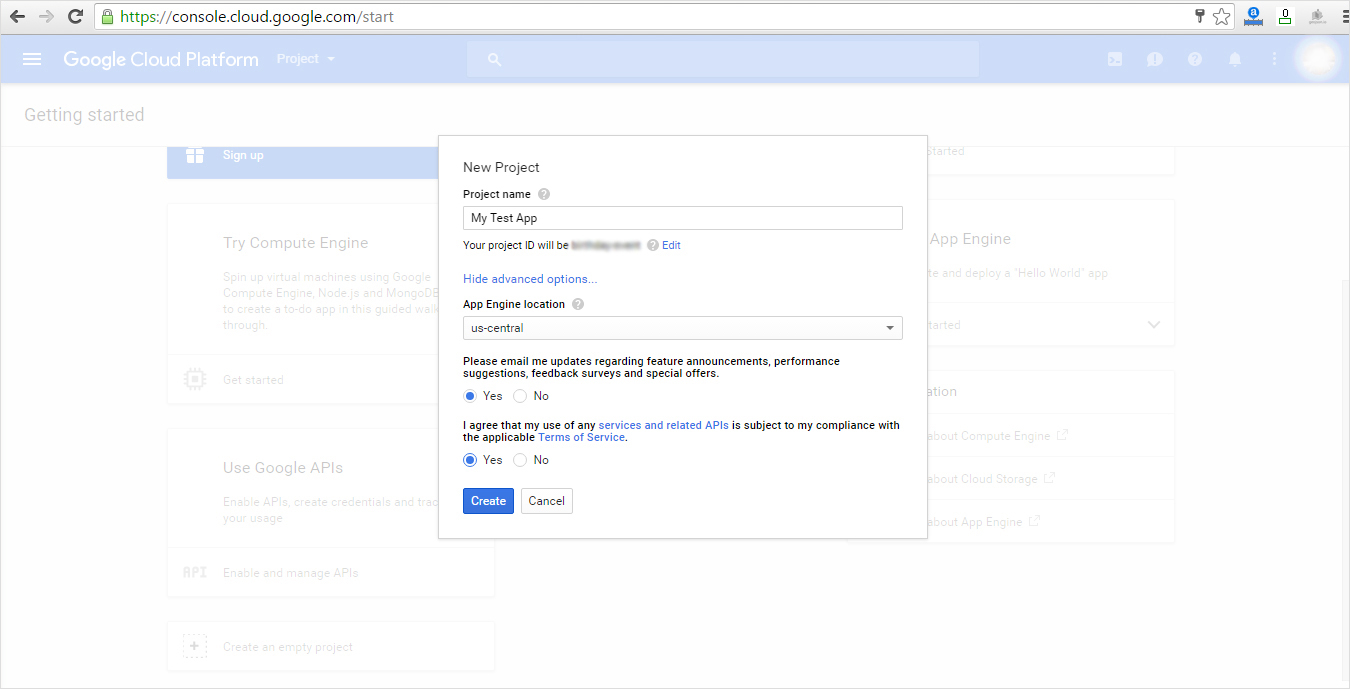Click the Use Google APIs heading

pyautogui.click(x=283, y=468)
